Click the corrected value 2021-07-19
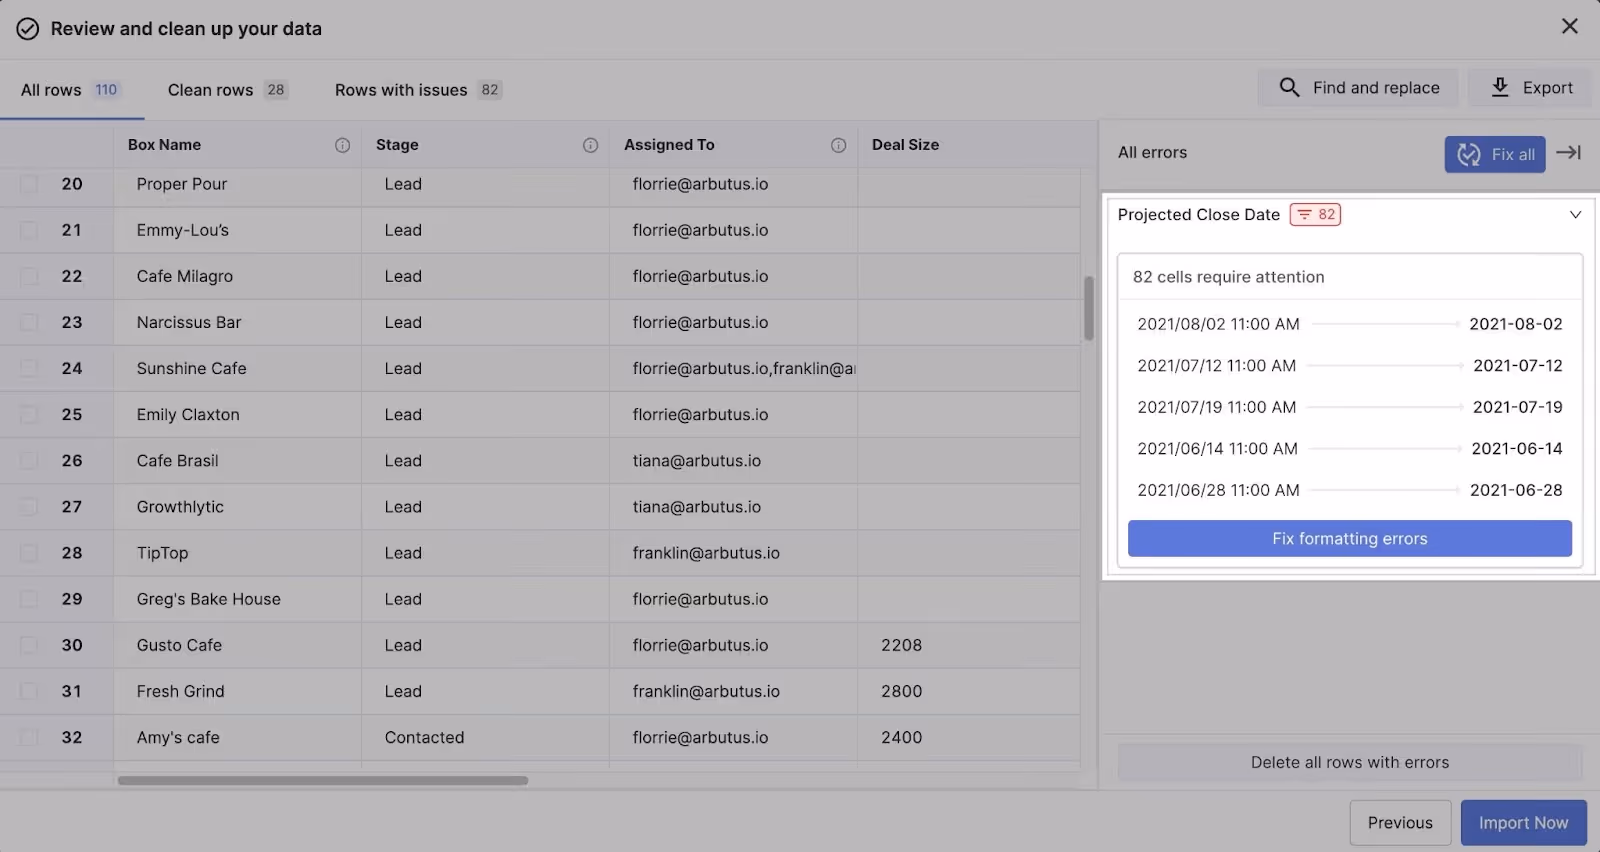 tap(1517, 407)
